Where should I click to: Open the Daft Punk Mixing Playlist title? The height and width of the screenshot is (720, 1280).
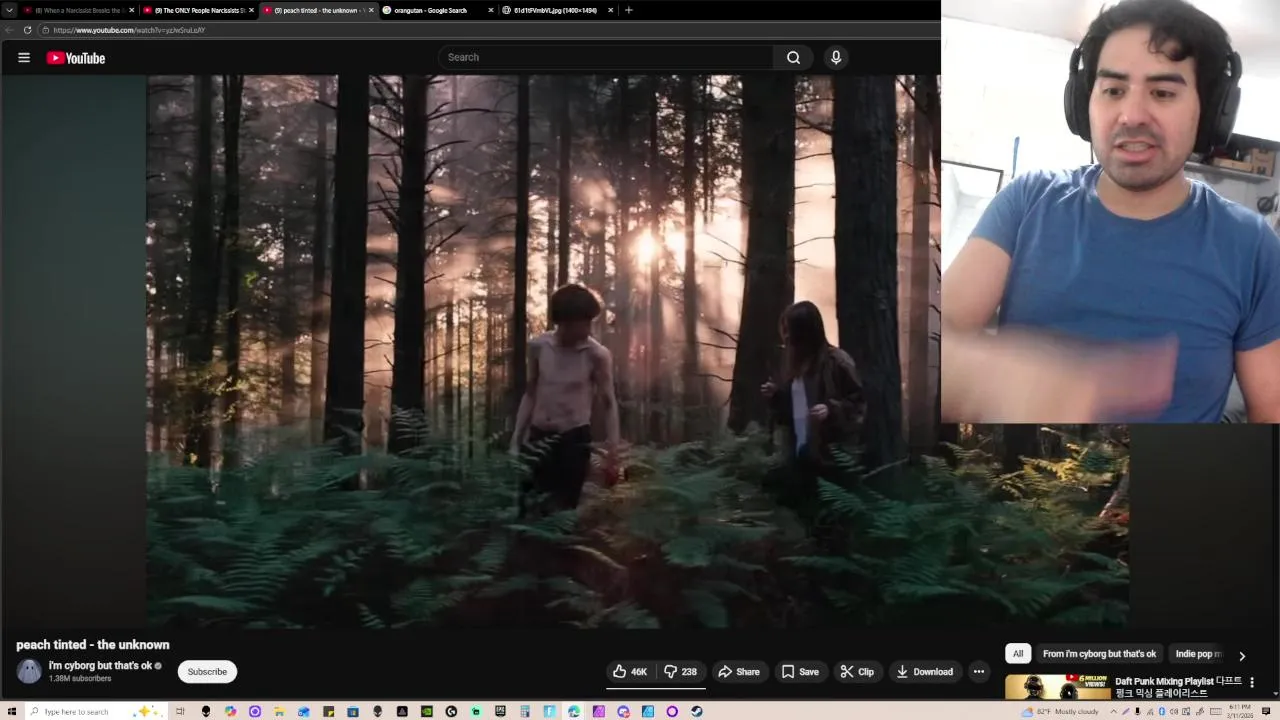point(1178,687)
